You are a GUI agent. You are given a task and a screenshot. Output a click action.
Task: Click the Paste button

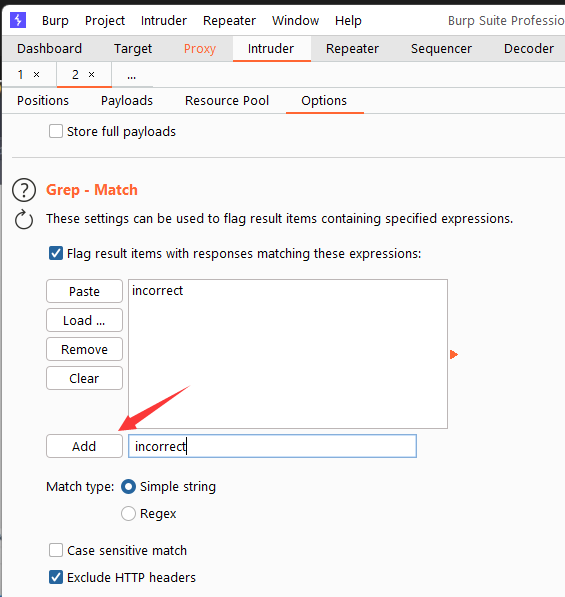(x=85, y=291)
